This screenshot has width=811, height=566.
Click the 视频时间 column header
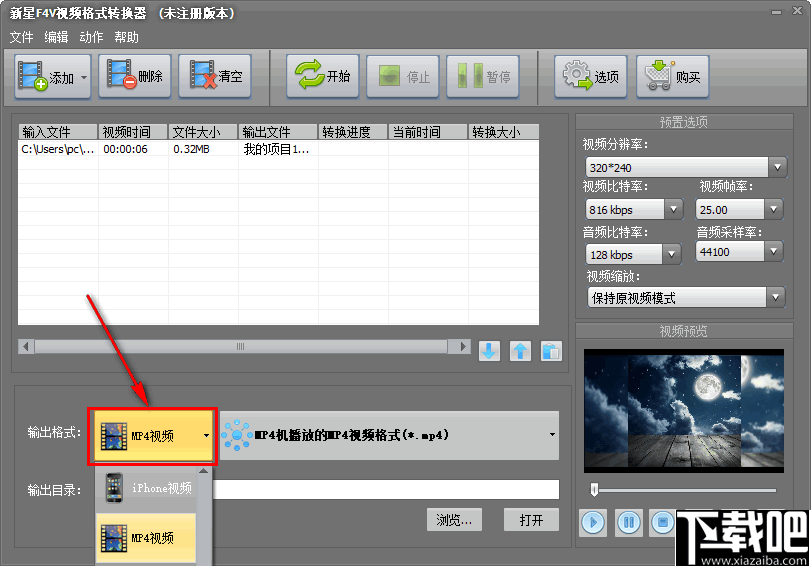coord(133,131)
